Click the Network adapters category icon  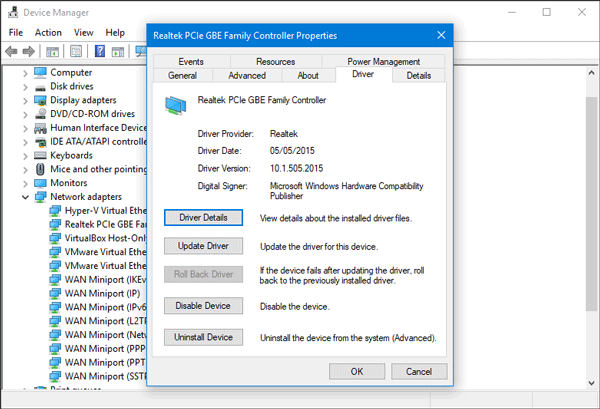[x=40, y=197]
